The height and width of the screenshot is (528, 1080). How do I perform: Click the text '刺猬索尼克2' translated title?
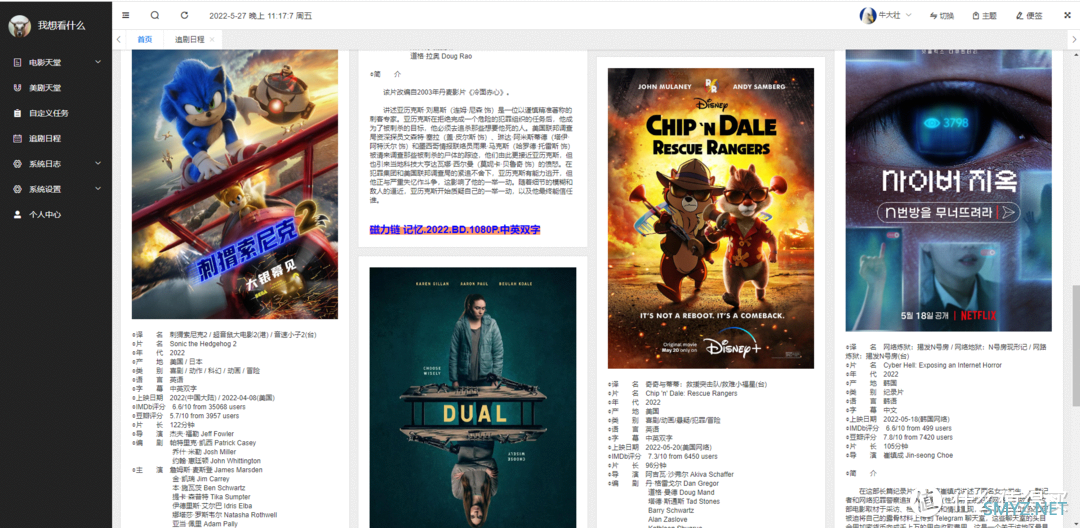coord(187,334)
